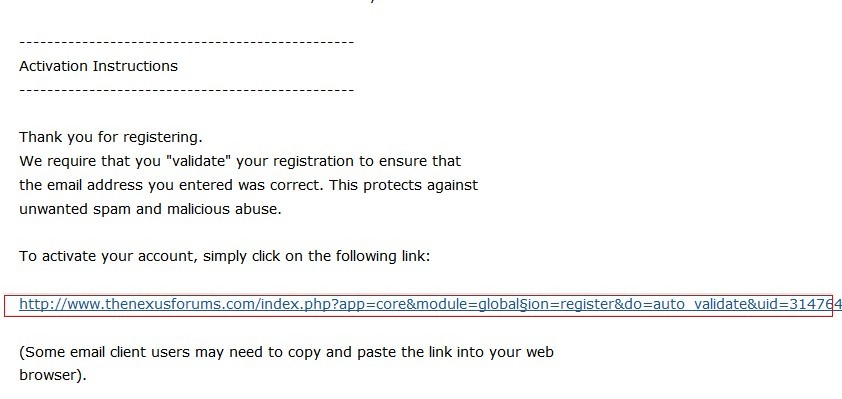Click the "Thank you for registering." sentence
Image resolution: width=842 pixels, height=399 pixels.
(111, 137)
